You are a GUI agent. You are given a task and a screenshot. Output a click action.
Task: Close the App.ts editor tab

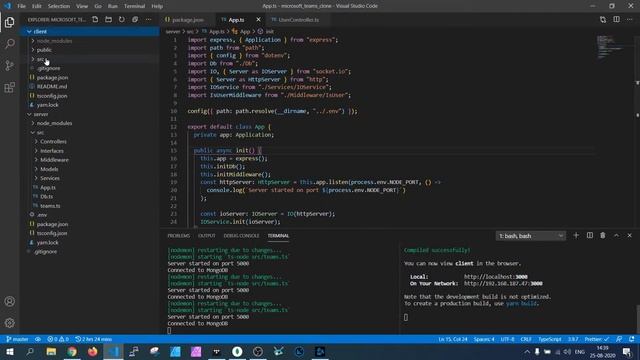coord(258,19)
